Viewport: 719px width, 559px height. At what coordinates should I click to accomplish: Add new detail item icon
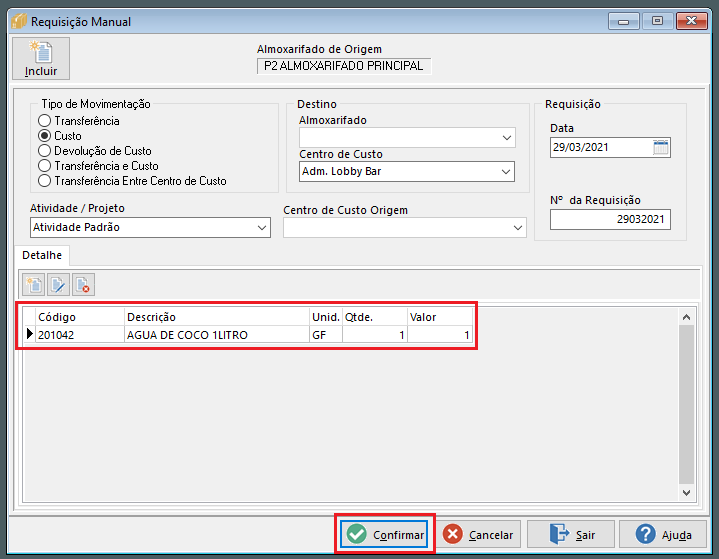click(34, 285)
